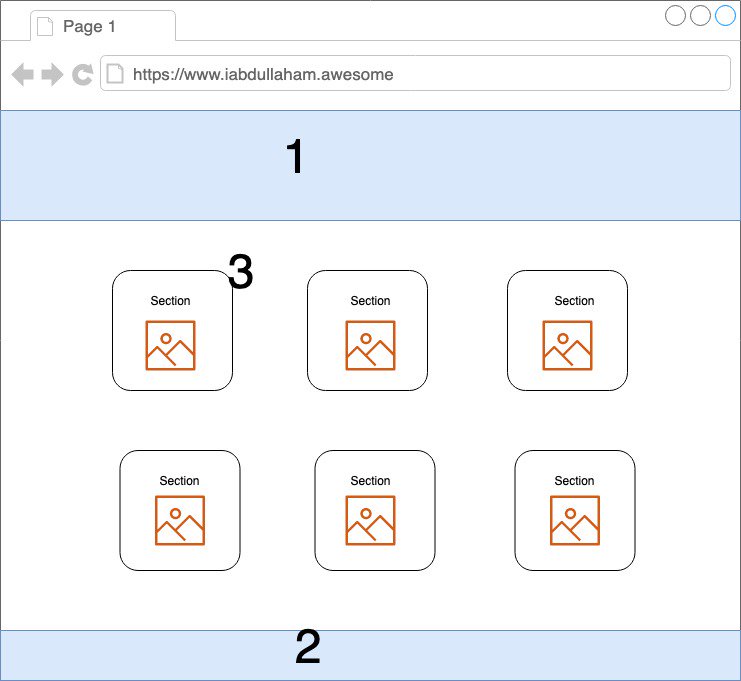Screen dimensions: 741x681
Task: Open the image placeholder in bottom-middle Section card
Action: 370,520
